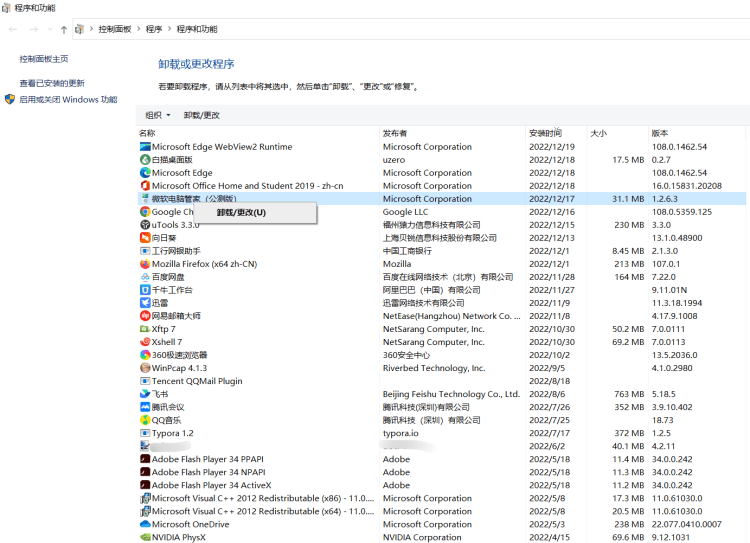Click the 卸载/更改 toolbar button
The height and width of the screenshot is (543, 750).
click(202, 115)
